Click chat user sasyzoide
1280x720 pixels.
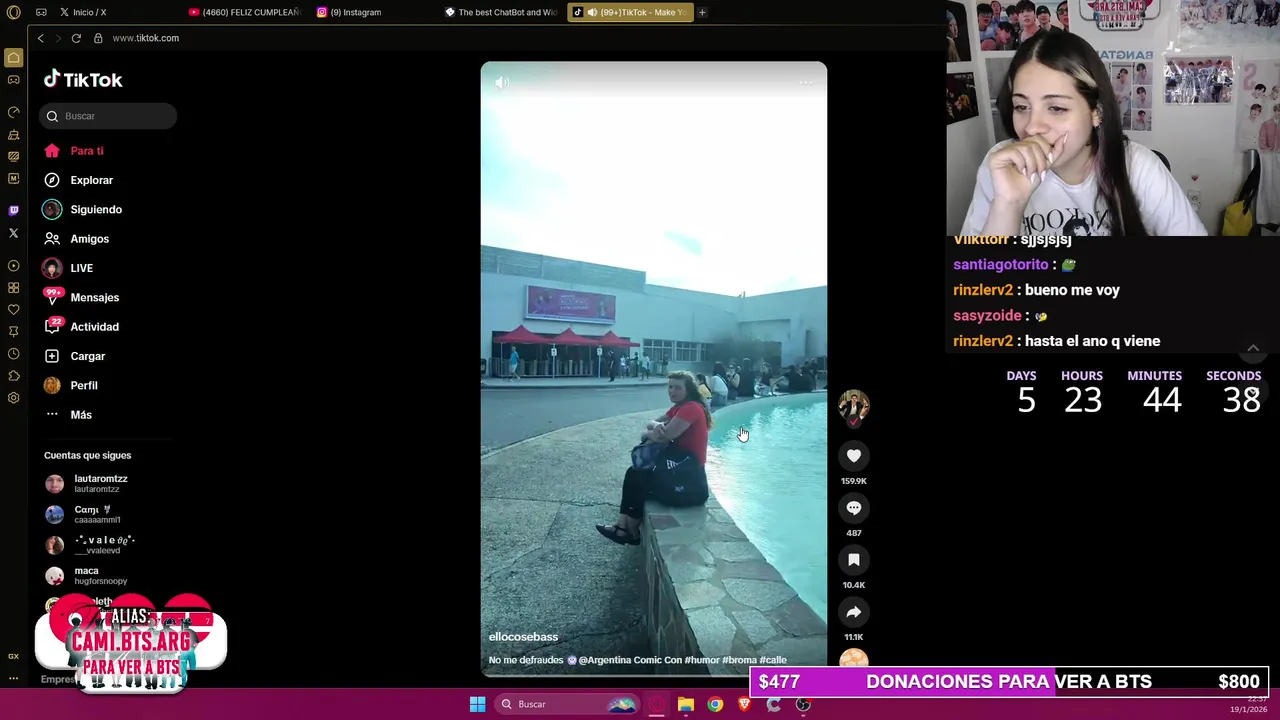[987, 316]
